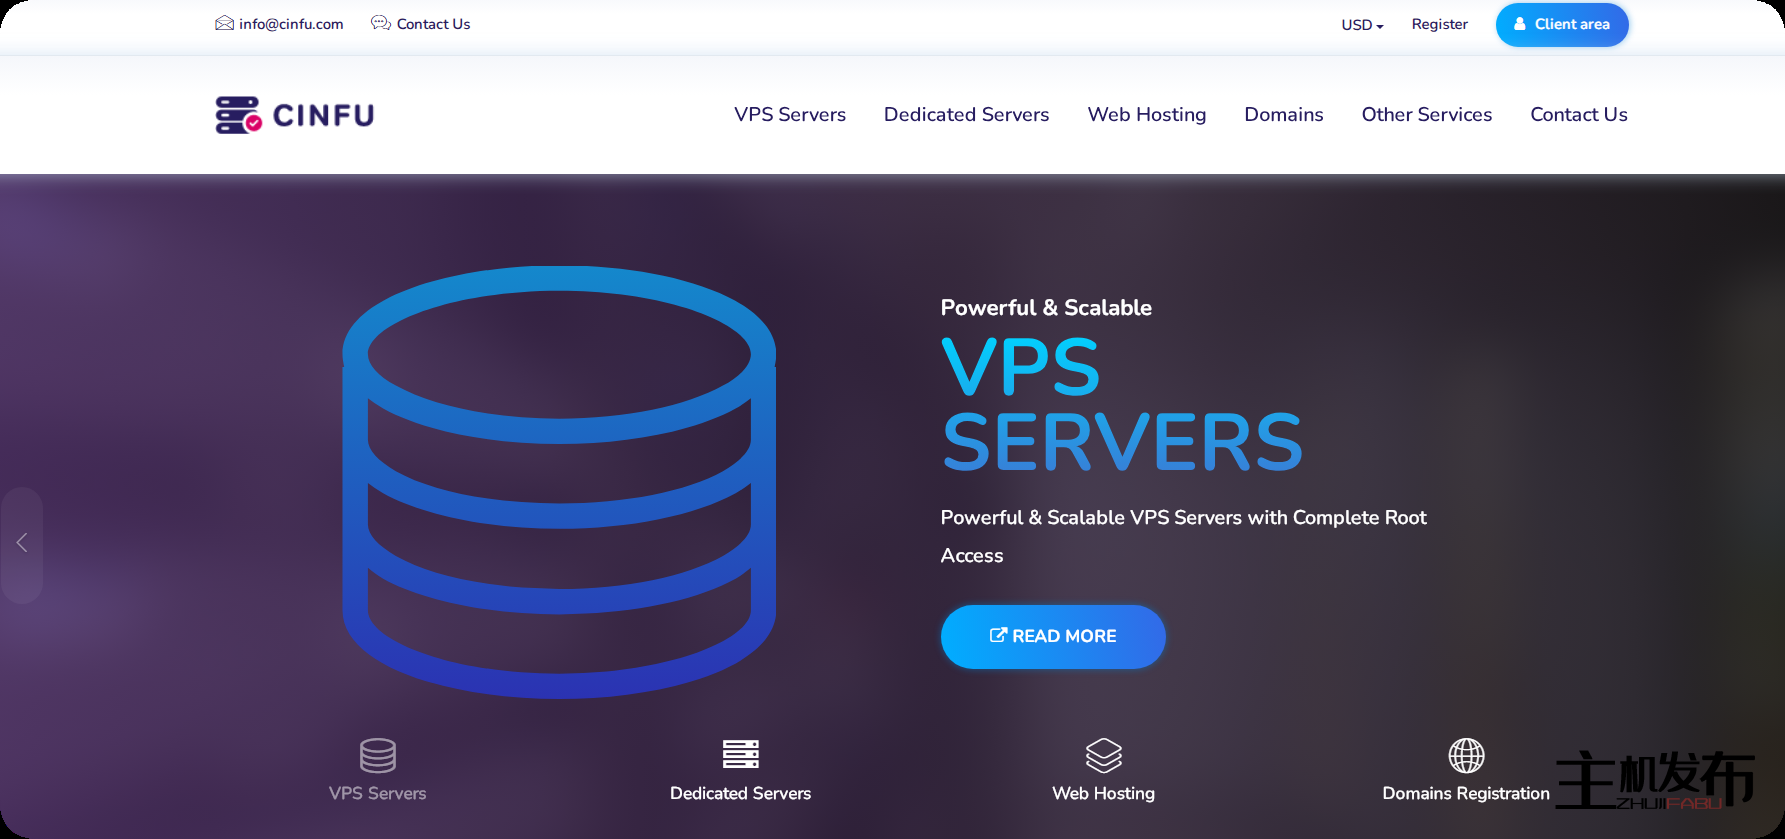Go to previous slide with left chevron

pyautogui.click(x=22, y=543)
